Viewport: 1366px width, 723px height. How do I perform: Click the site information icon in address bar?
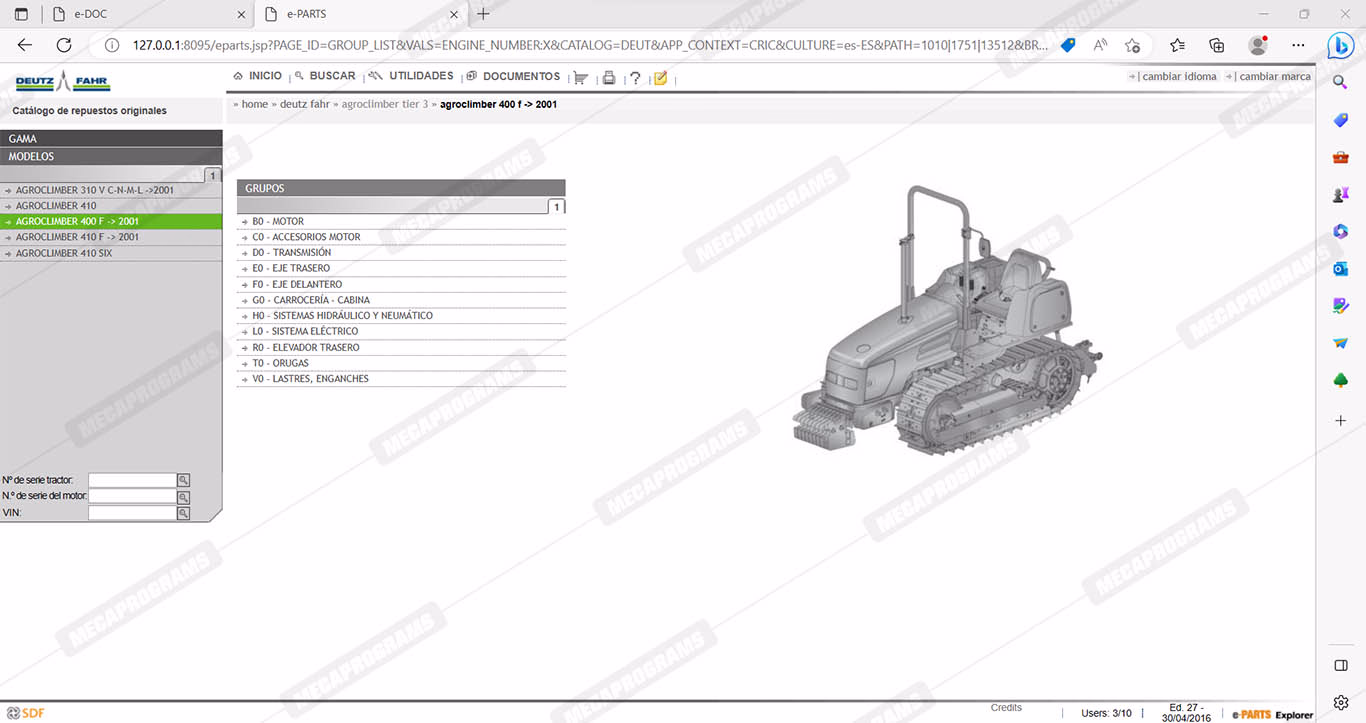112,45
